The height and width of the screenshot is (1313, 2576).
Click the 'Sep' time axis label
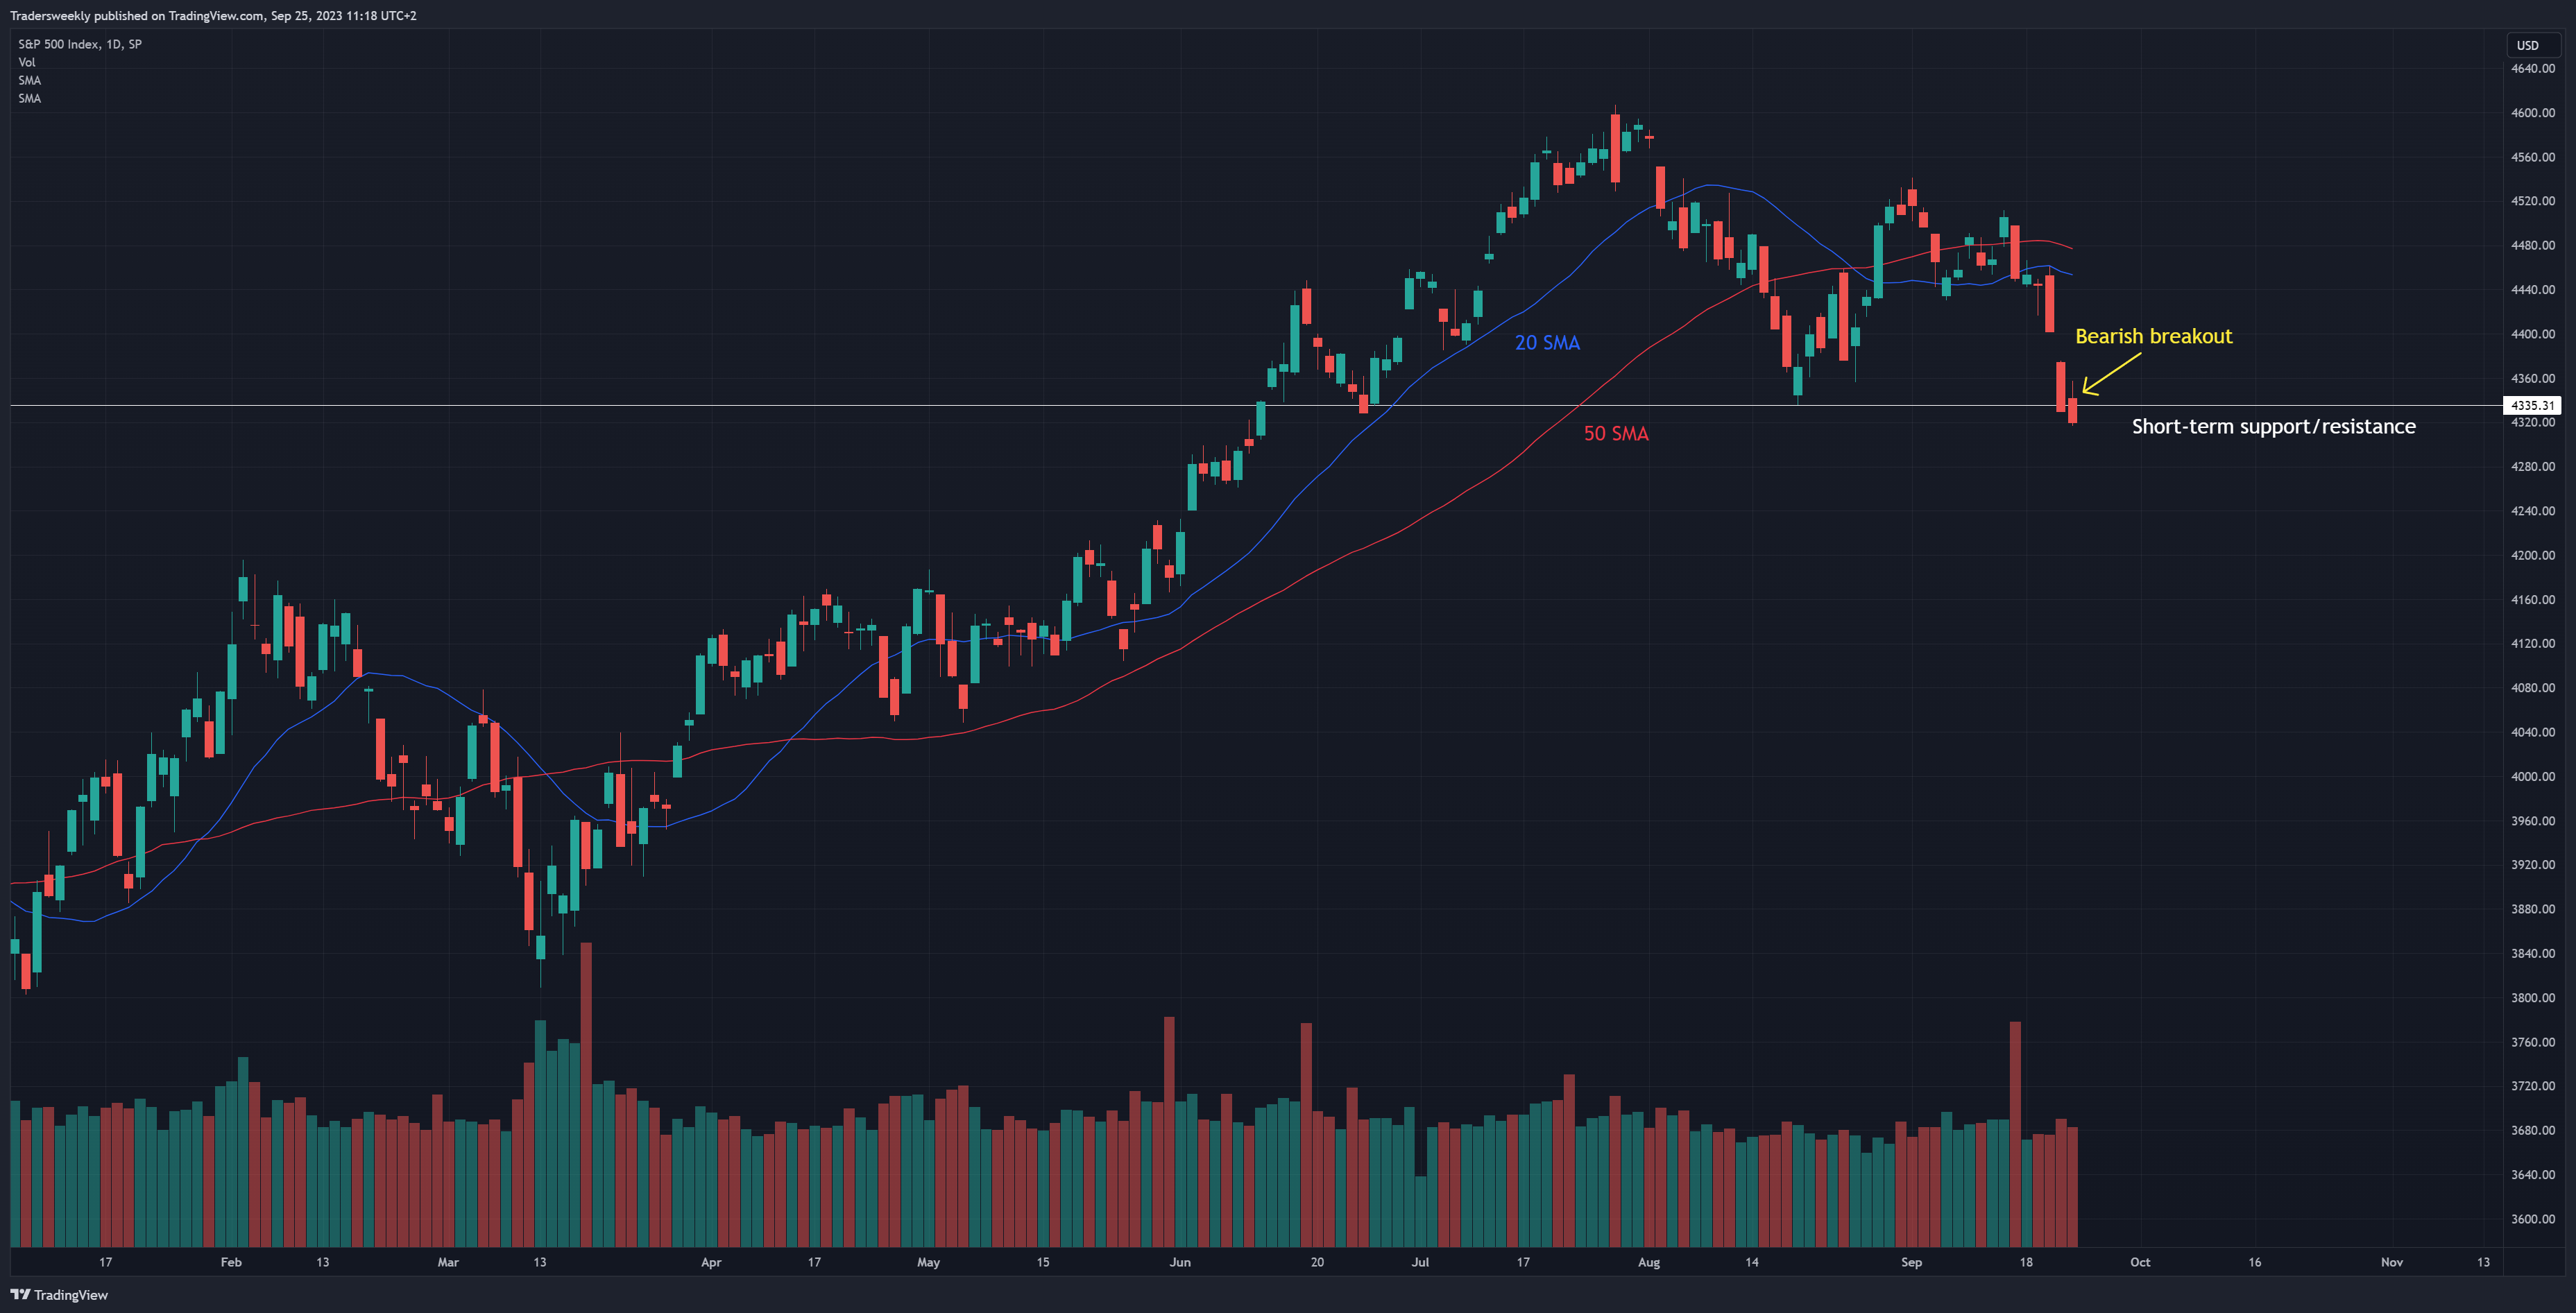[x=1911, y=1262]
